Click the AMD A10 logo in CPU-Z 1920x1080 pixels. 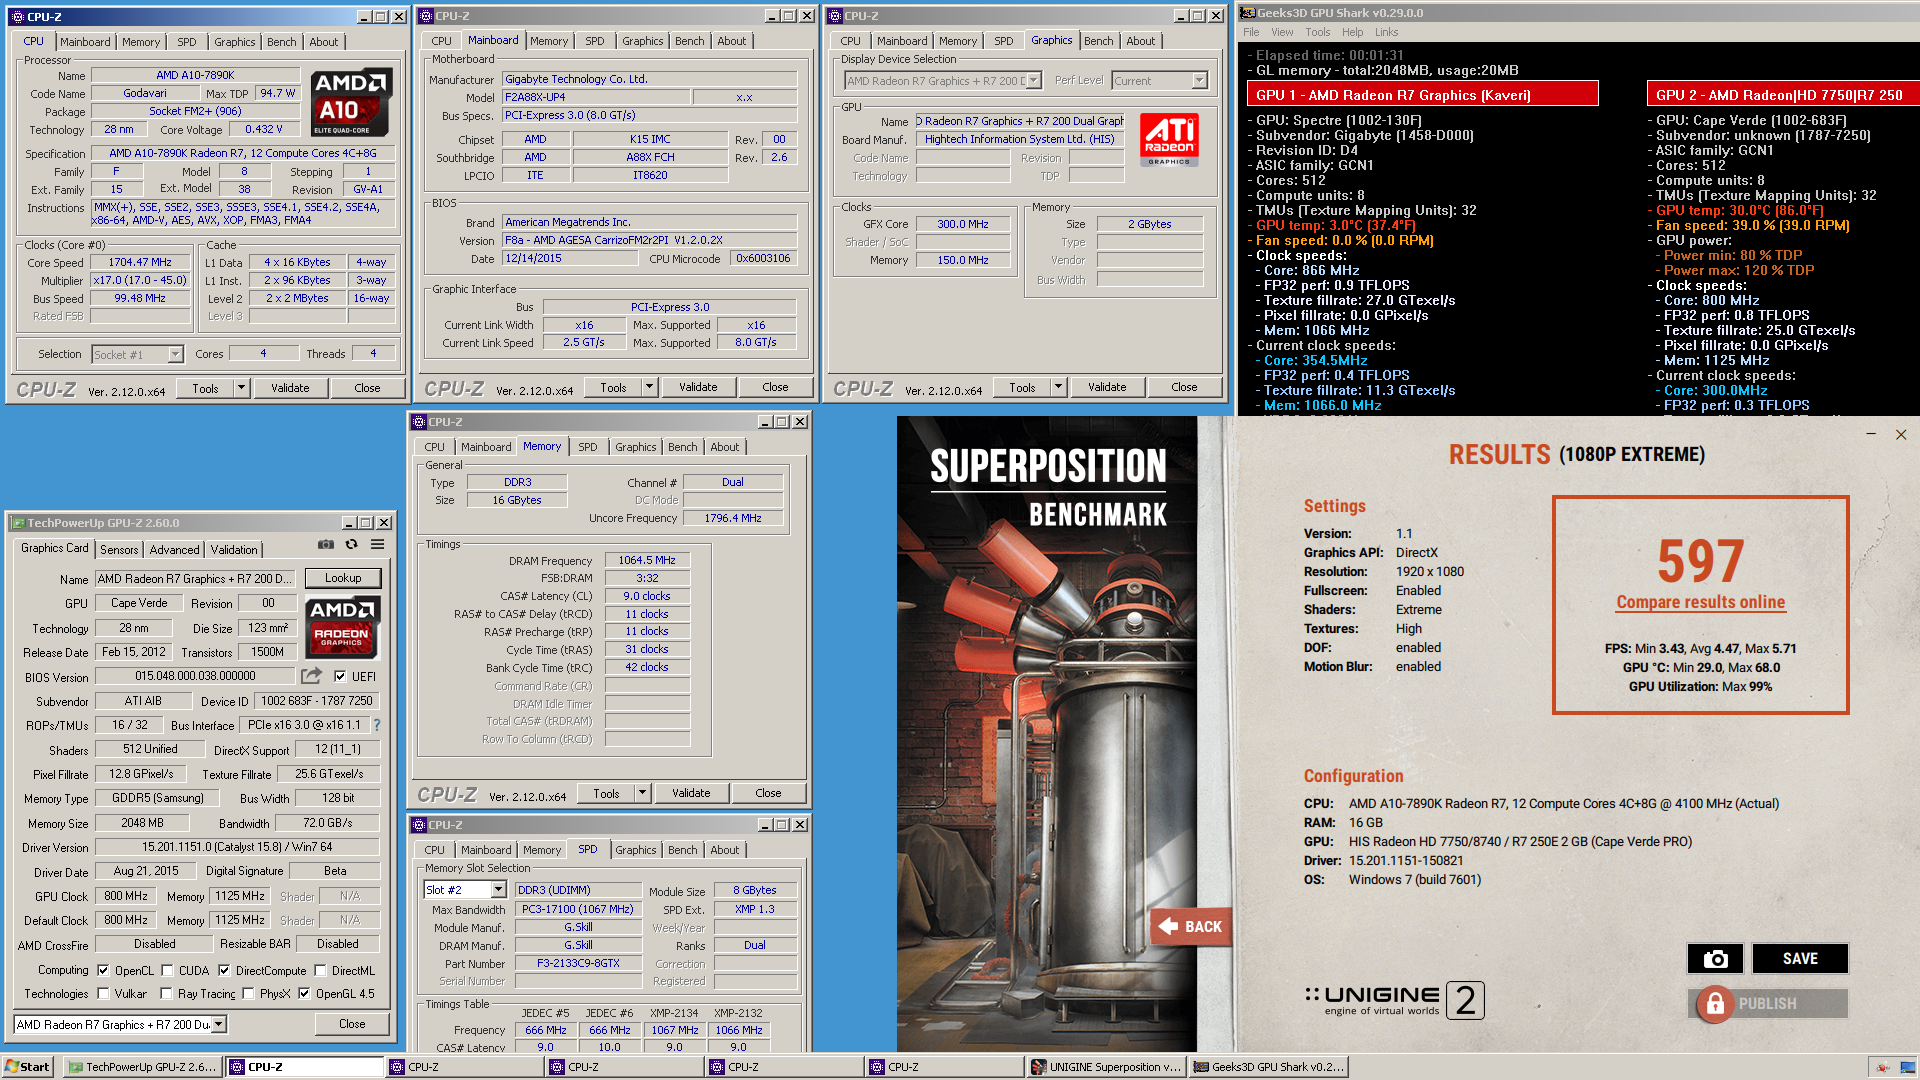[351, 102]
